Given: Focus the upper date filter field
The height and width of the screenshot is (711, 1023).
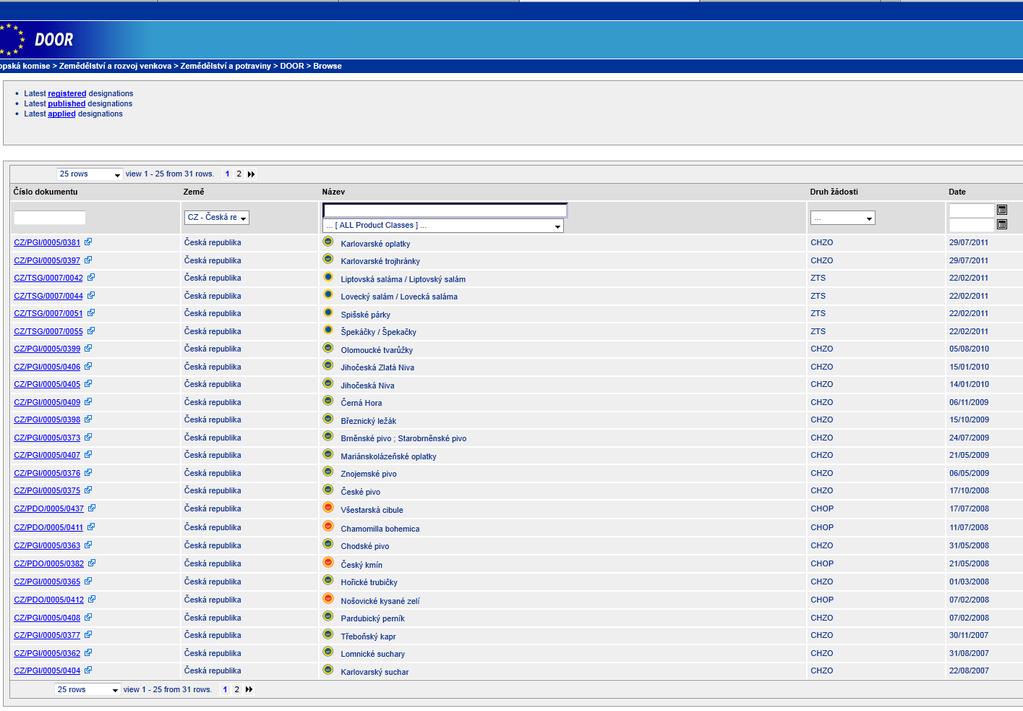Looking at the screenshot, I should click(971, 210).
